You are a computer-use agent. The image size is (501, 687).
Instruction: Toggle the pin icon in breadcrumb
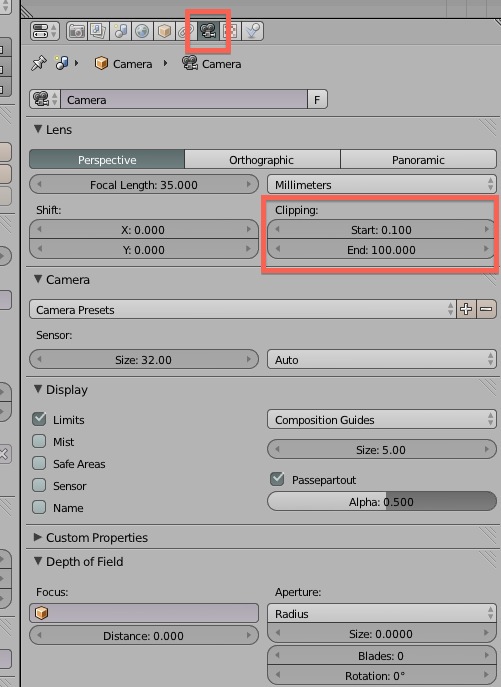tap(39, 63)
